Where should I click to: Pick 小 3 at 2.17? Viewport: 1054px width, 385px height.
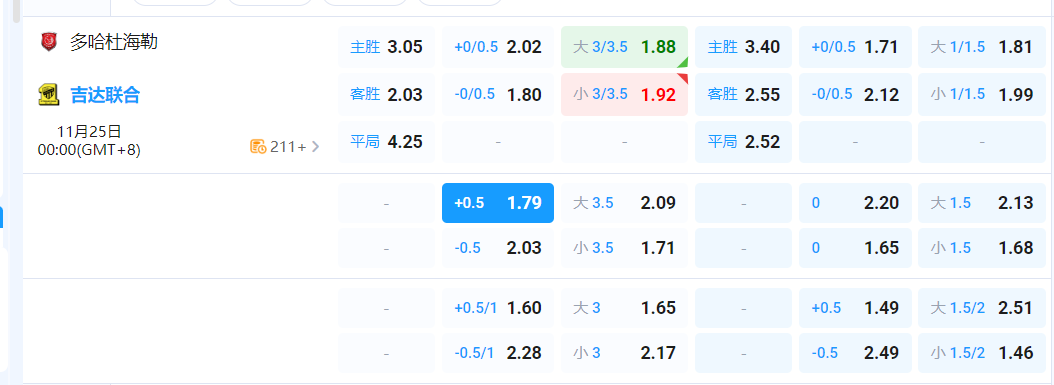click(x=624, y=353)
